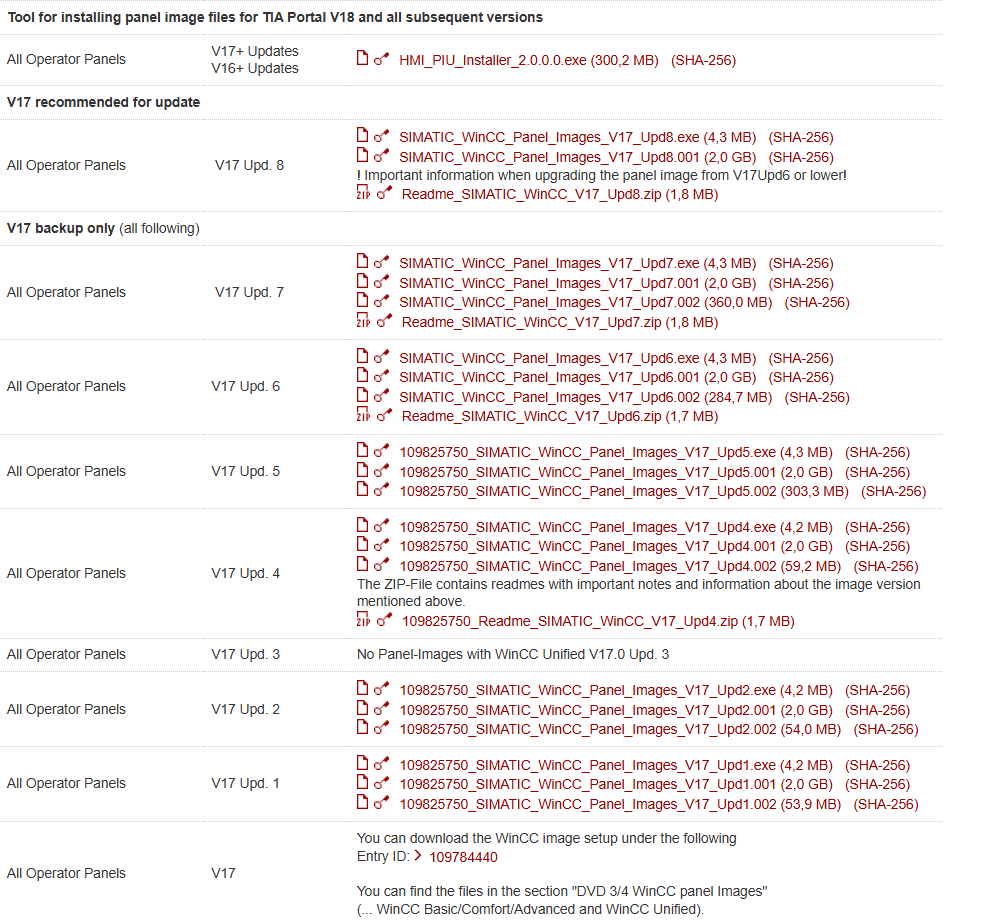
Task: Open SHA-256 link for V17_Upd6.002
Action: pos(817,397)
